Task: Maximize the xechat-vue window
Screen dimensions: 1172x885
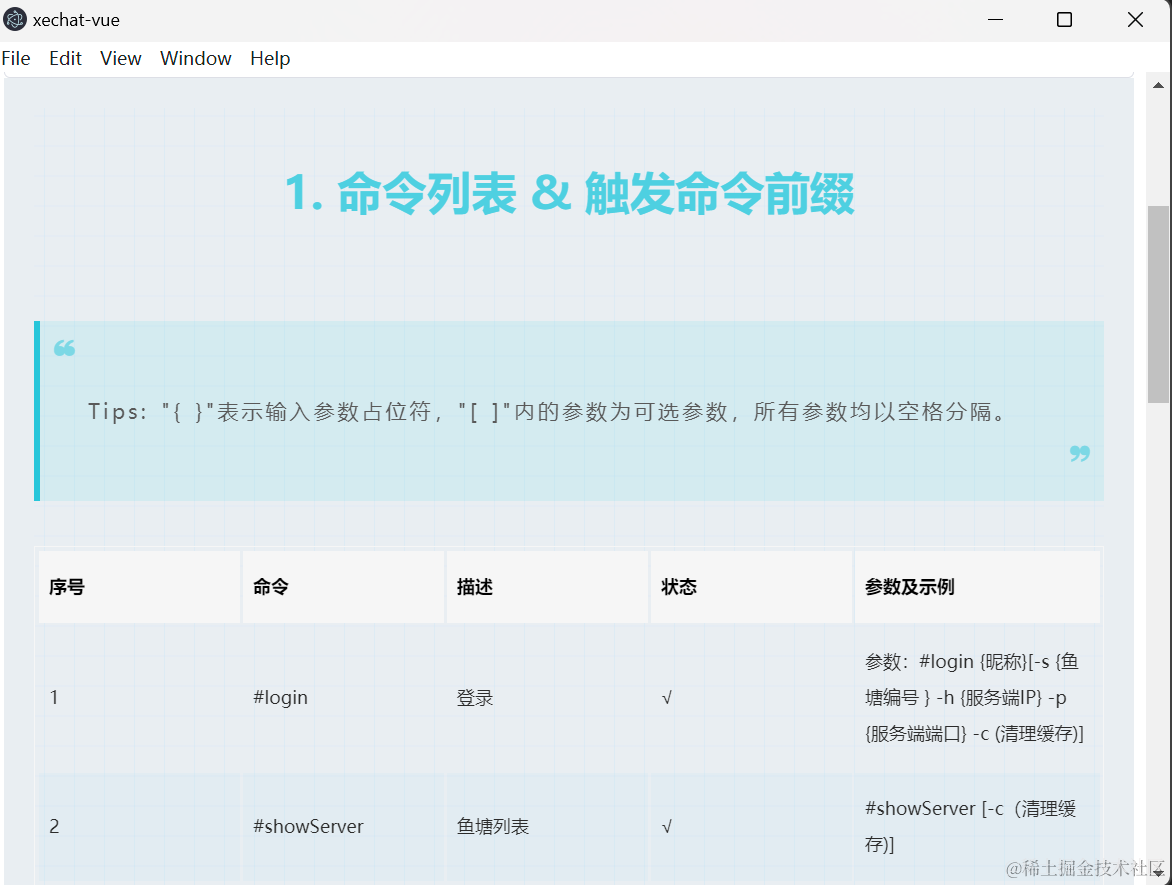Action: click(1064, 19)
